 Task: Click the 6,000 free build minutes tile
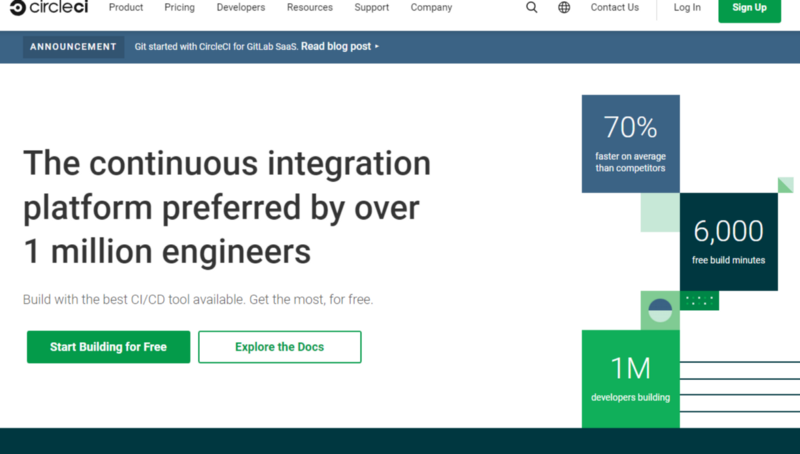pyautogui.click(x=729, y=242)
